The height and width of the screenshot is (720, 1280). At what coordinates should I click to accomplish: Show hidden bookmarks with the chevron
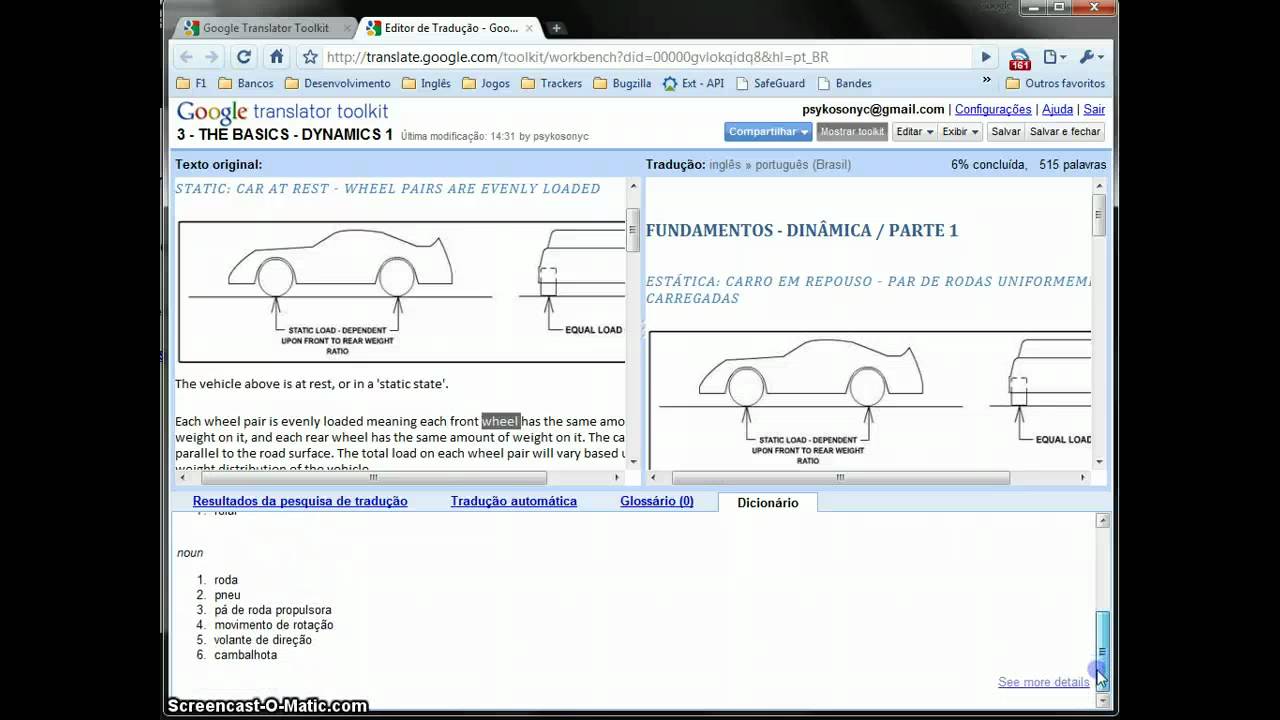click(x=986, y=80)
